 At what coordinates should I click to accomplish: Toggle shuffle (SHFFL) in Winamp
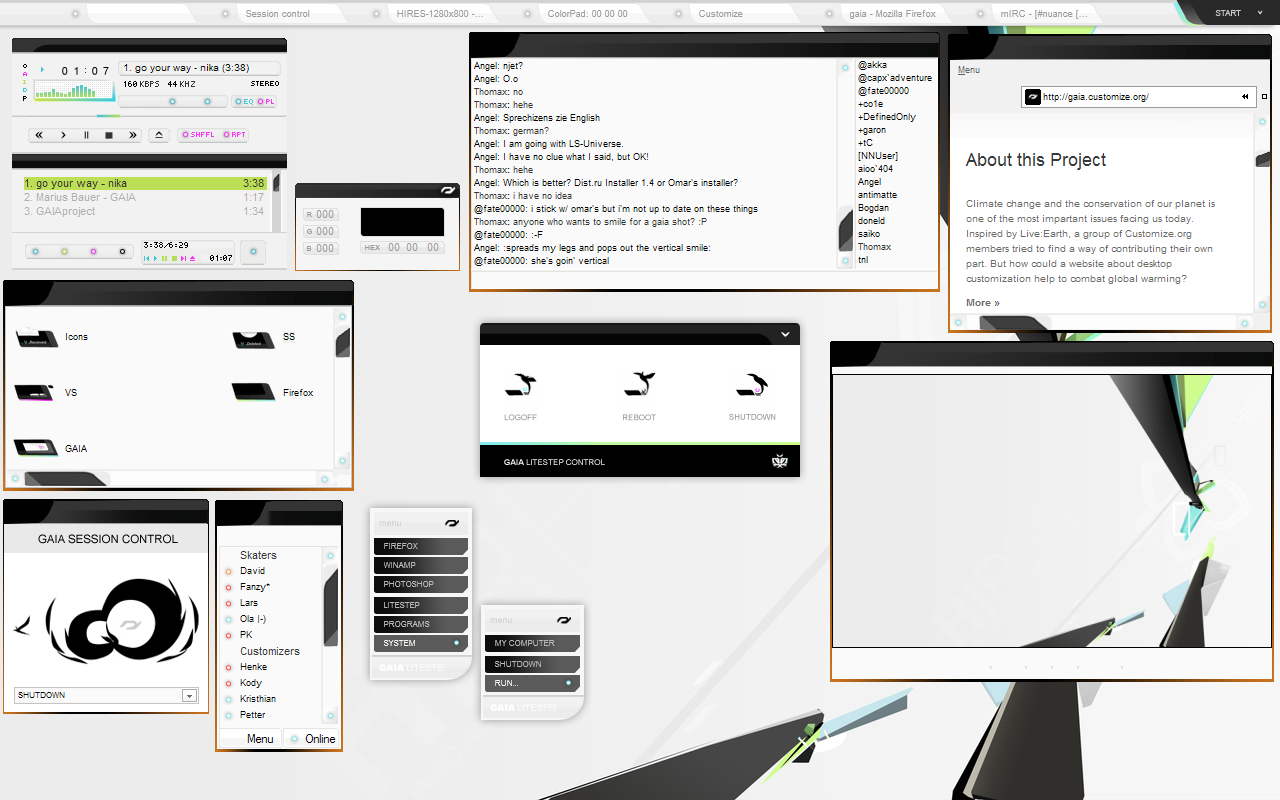[198, 135]
